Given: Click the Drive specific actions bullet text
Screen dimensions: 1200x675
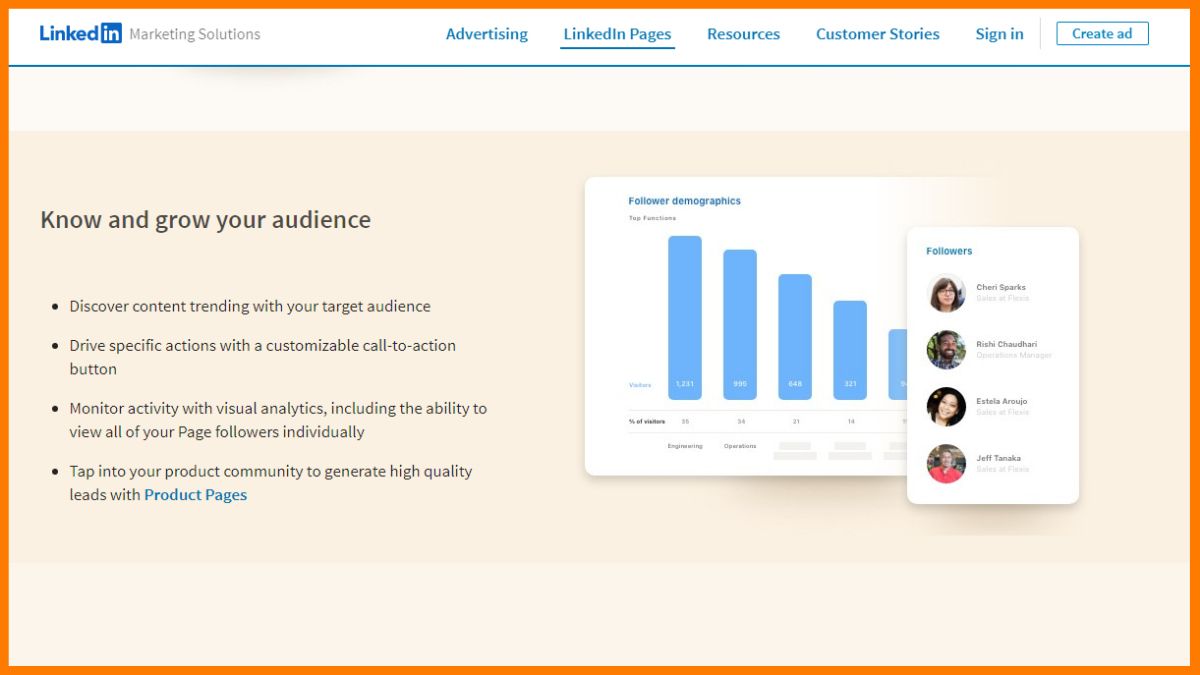Looking at the screenshot, I should (x=262, y=357).
